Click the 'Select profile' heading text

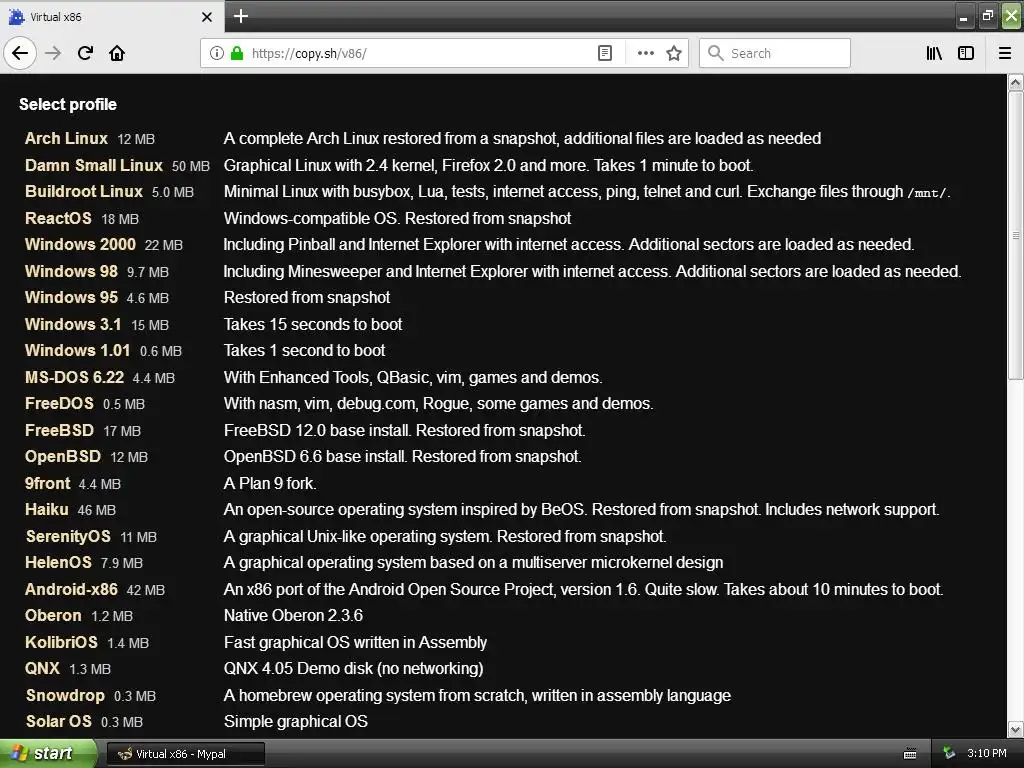click(68, 104)
